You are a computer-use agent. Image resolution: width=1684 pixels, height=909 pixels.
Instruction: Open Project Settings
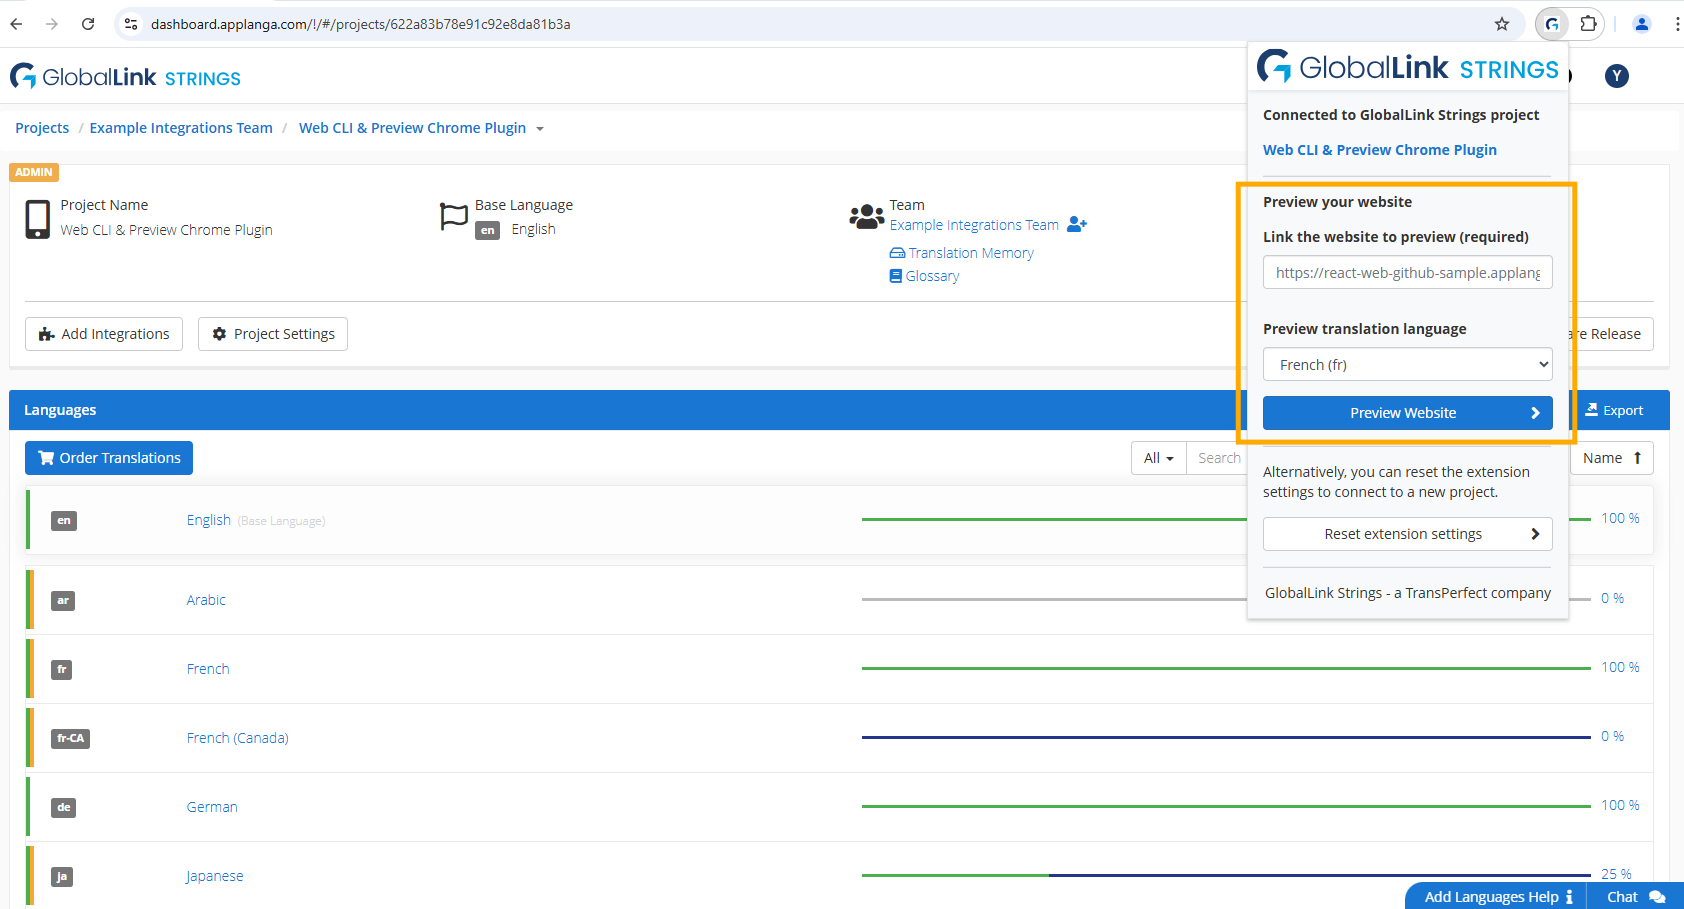273,334
